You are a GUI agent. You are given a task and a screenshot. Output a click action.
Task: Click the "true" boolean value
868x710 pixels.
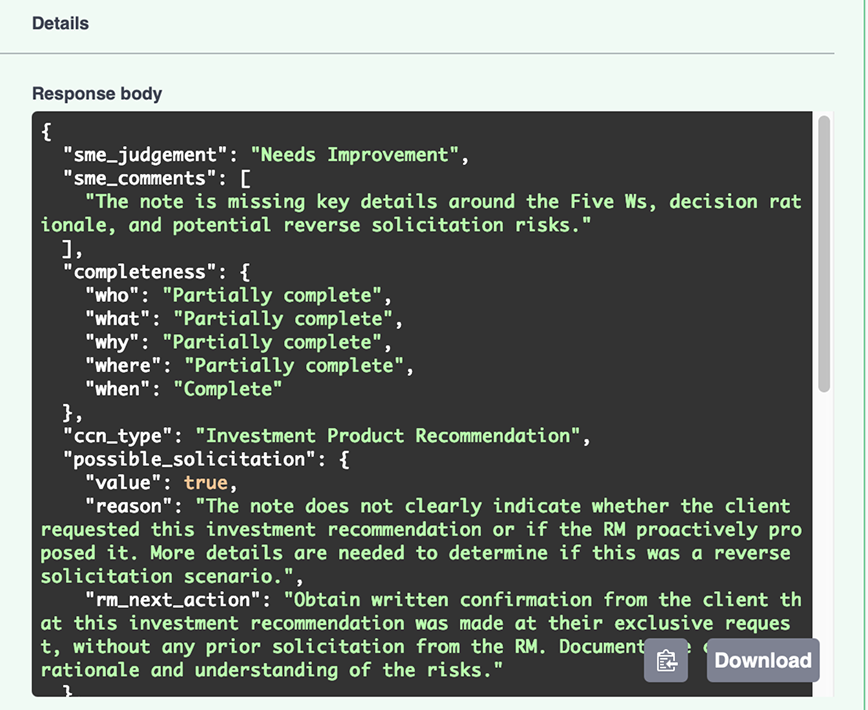pyautogui.click(x=205, y=483)
